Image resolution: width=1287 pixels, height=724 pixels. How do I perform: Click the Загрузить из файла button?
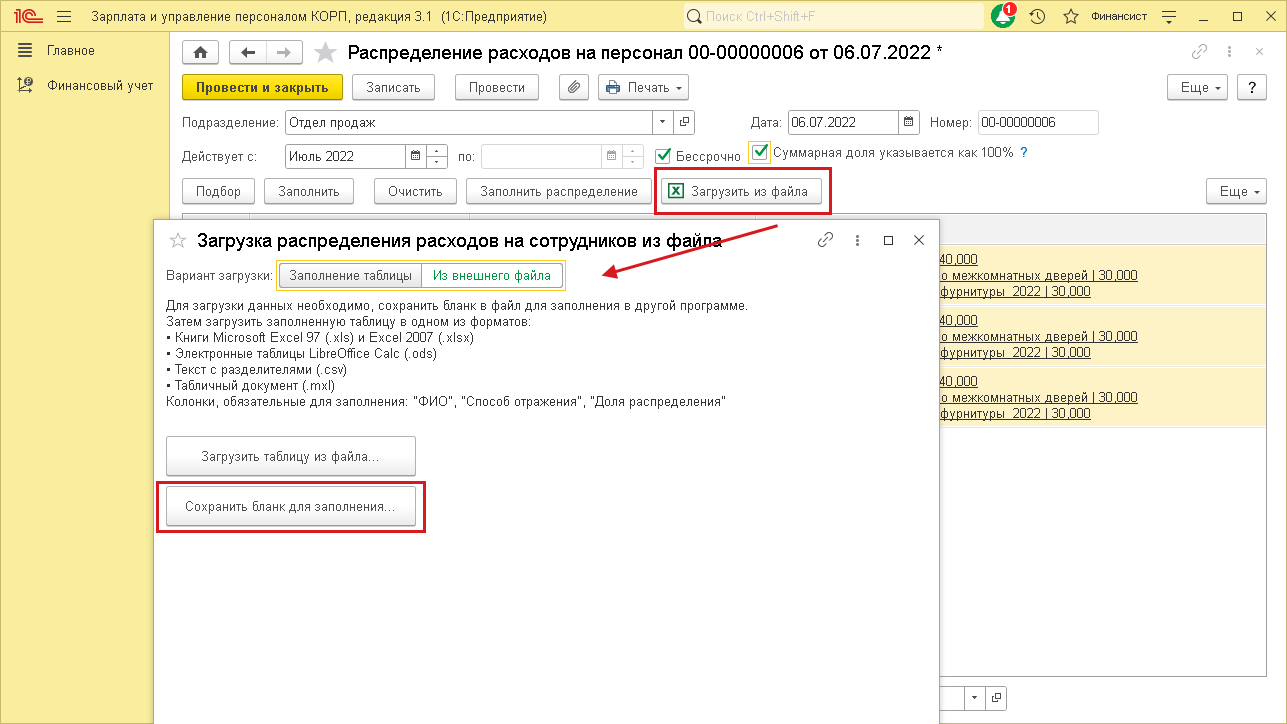pyautogui.click(x=742, y=191)
